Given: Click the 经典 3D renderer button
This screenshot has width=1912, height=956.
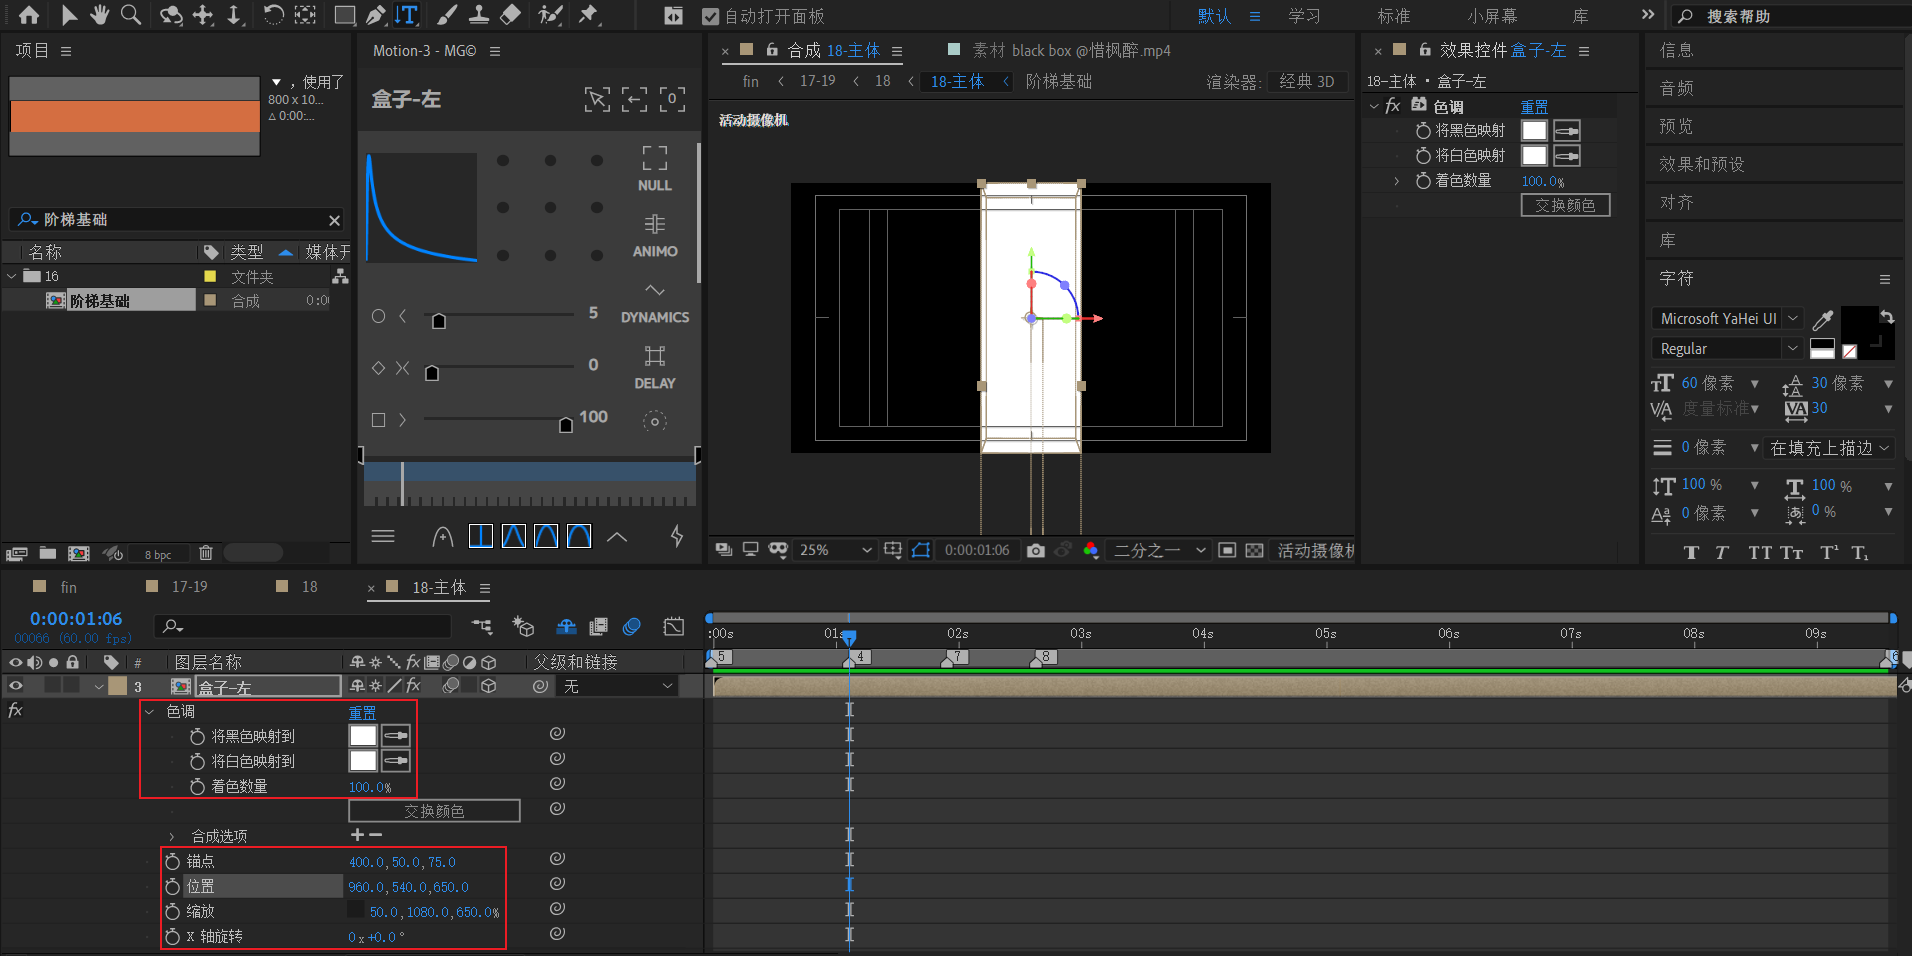Looking at the screenshot, I should [1307, 82].
